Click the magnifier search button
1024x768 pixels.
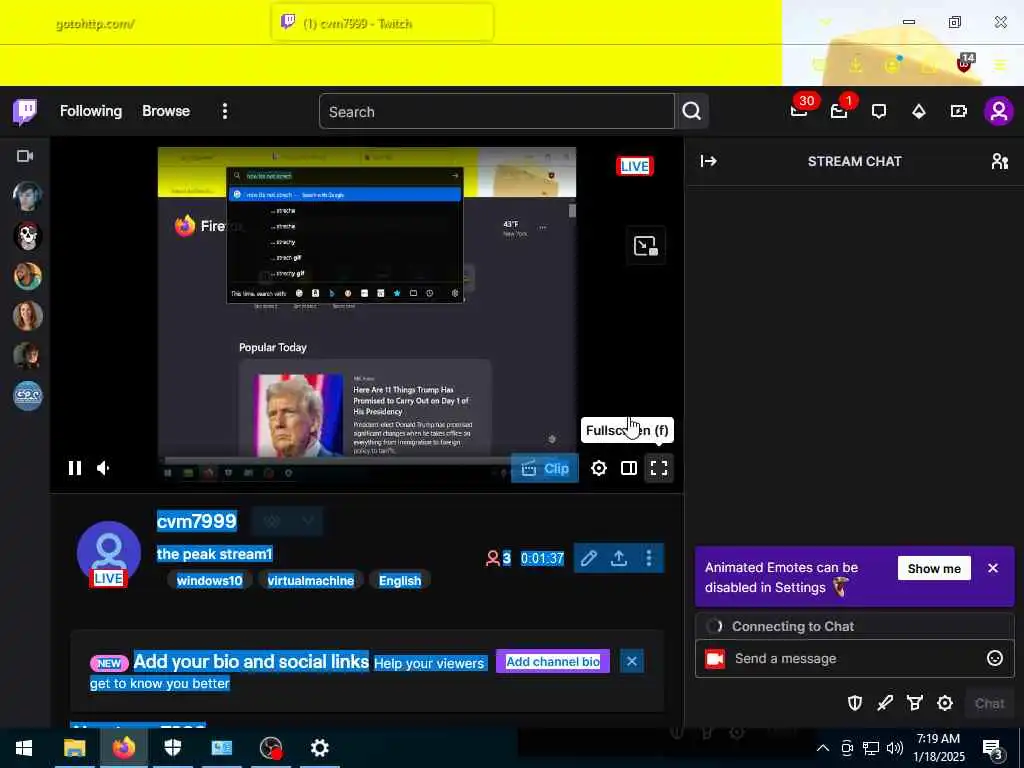692,112
